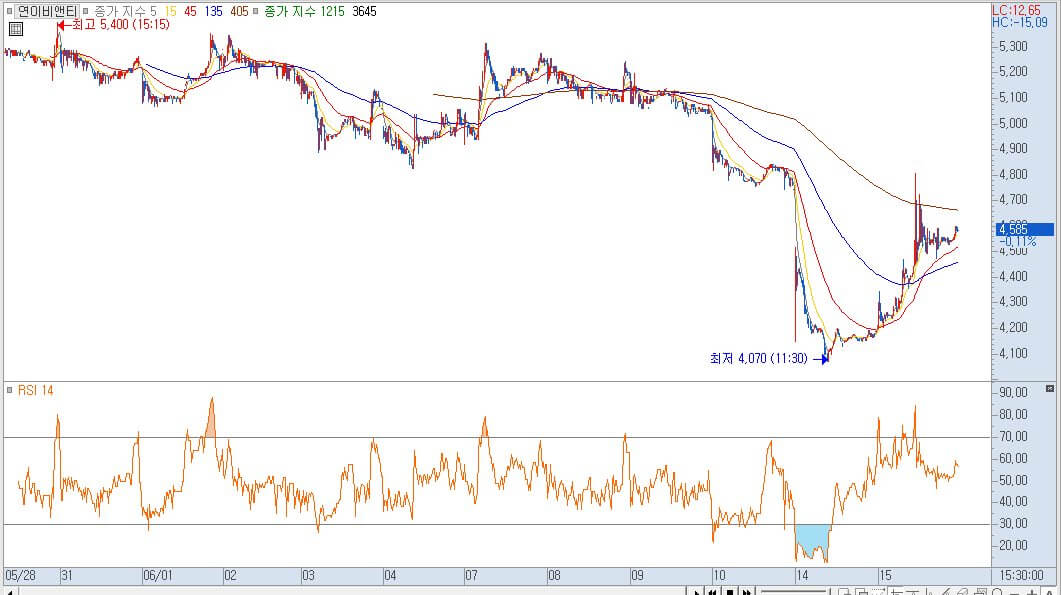The image size is (1061, 595).
Task: Click the small icon at RSI panel corner
Action: [x=1049, y=389]
